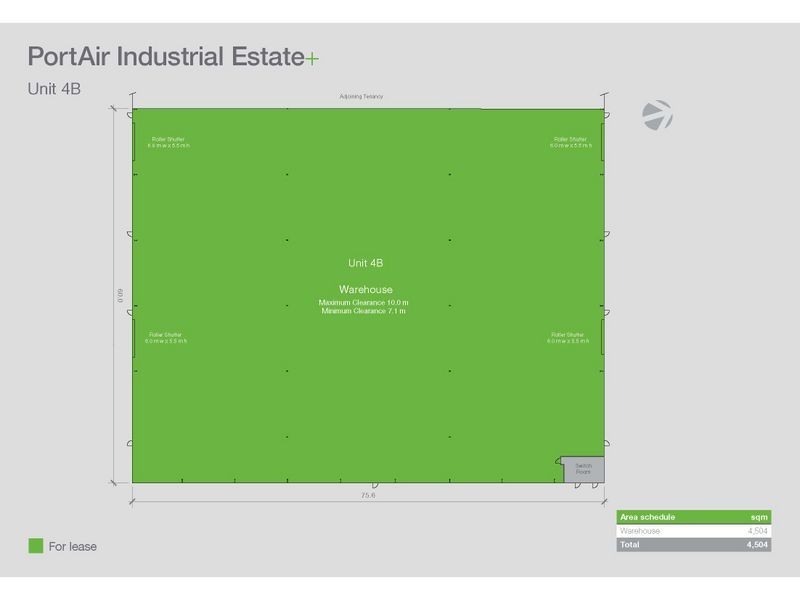This screenshot has height=600, width=800.
Task: Click the green plus sign in the title
Action: pos(312,57)
